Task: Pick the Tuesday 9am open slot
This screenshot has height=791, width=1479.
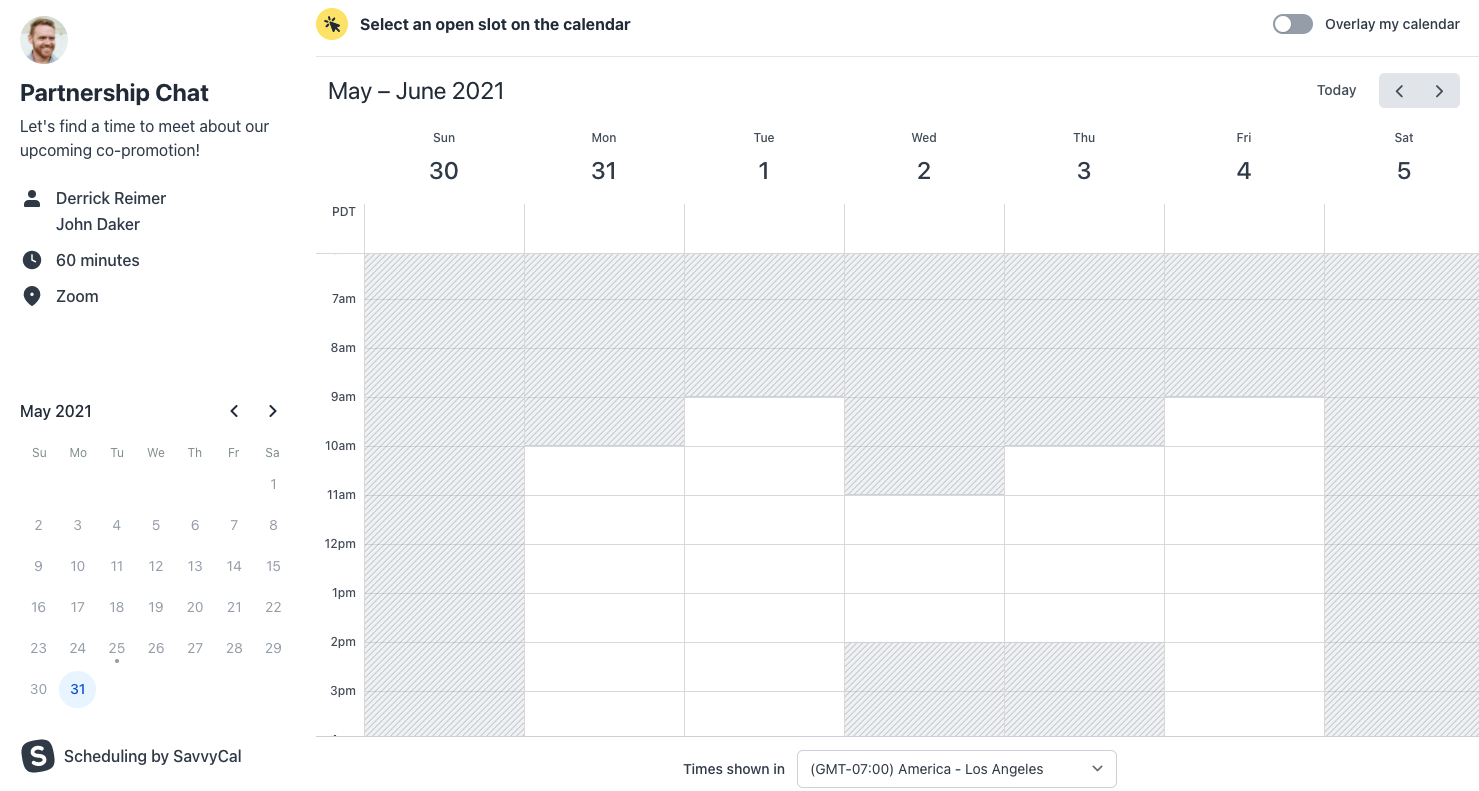Action: point(764,421)
